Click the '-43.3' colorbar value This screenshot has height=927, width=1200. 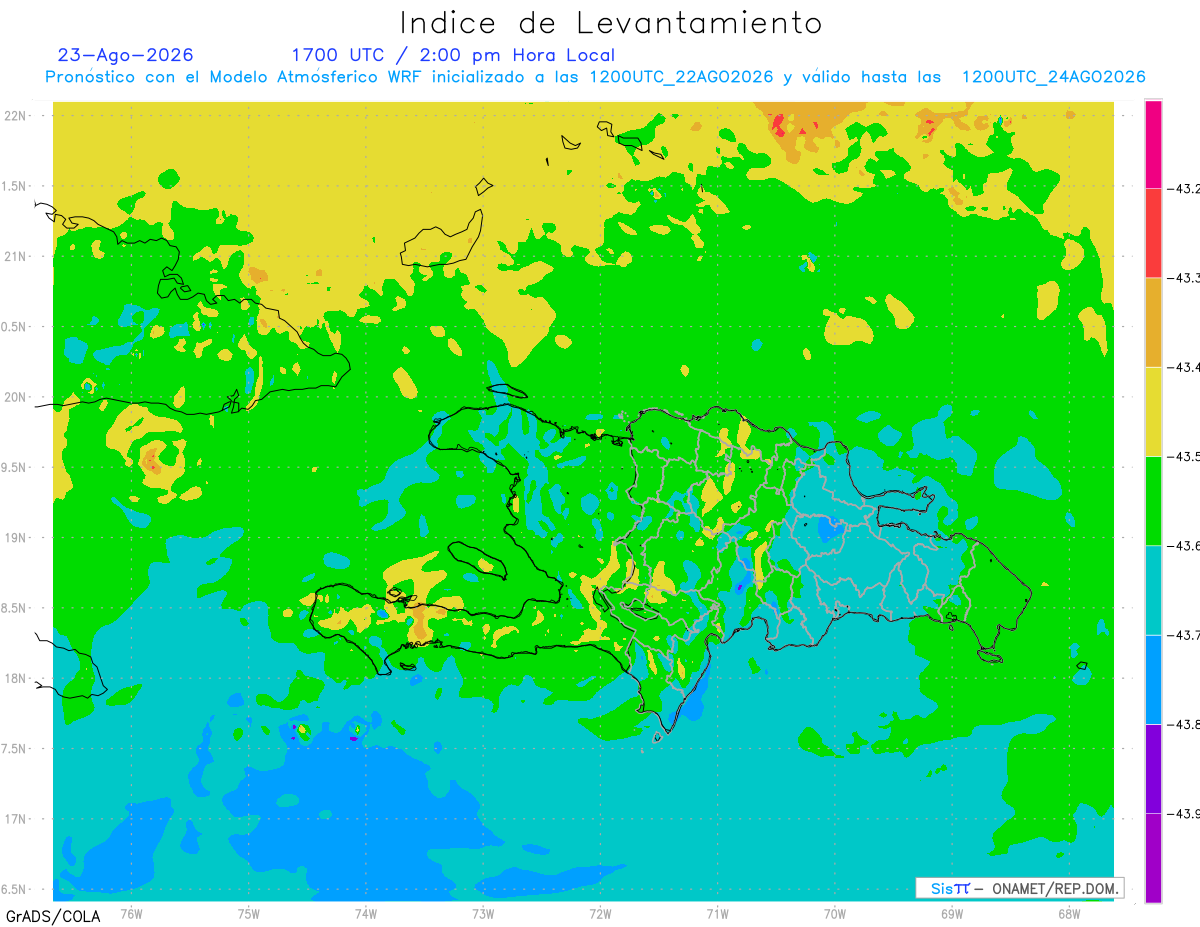coord(1185,278)
